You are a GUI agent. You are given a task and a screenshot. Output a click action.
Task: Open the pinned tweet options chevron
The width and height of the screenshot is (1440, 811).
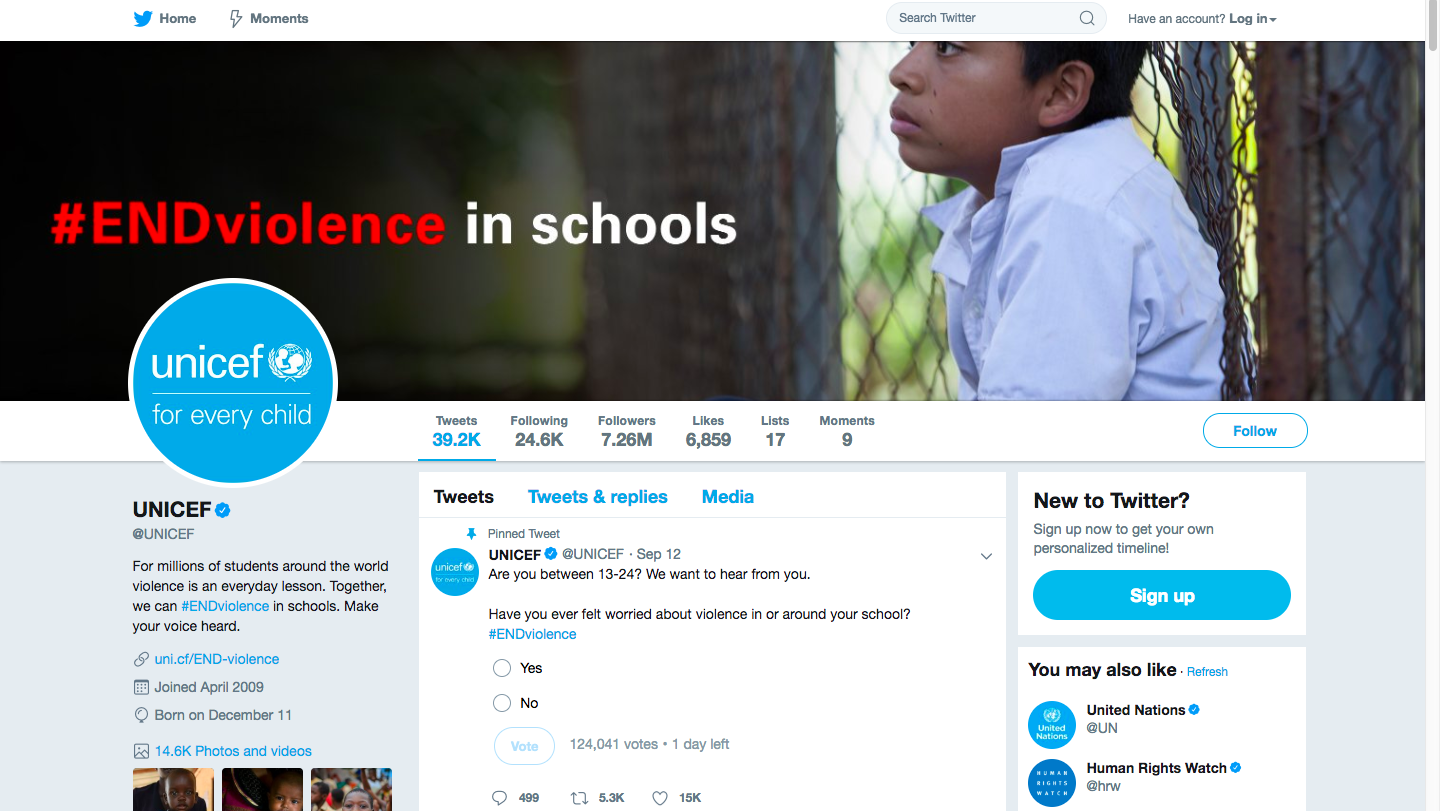coord(986,556)
